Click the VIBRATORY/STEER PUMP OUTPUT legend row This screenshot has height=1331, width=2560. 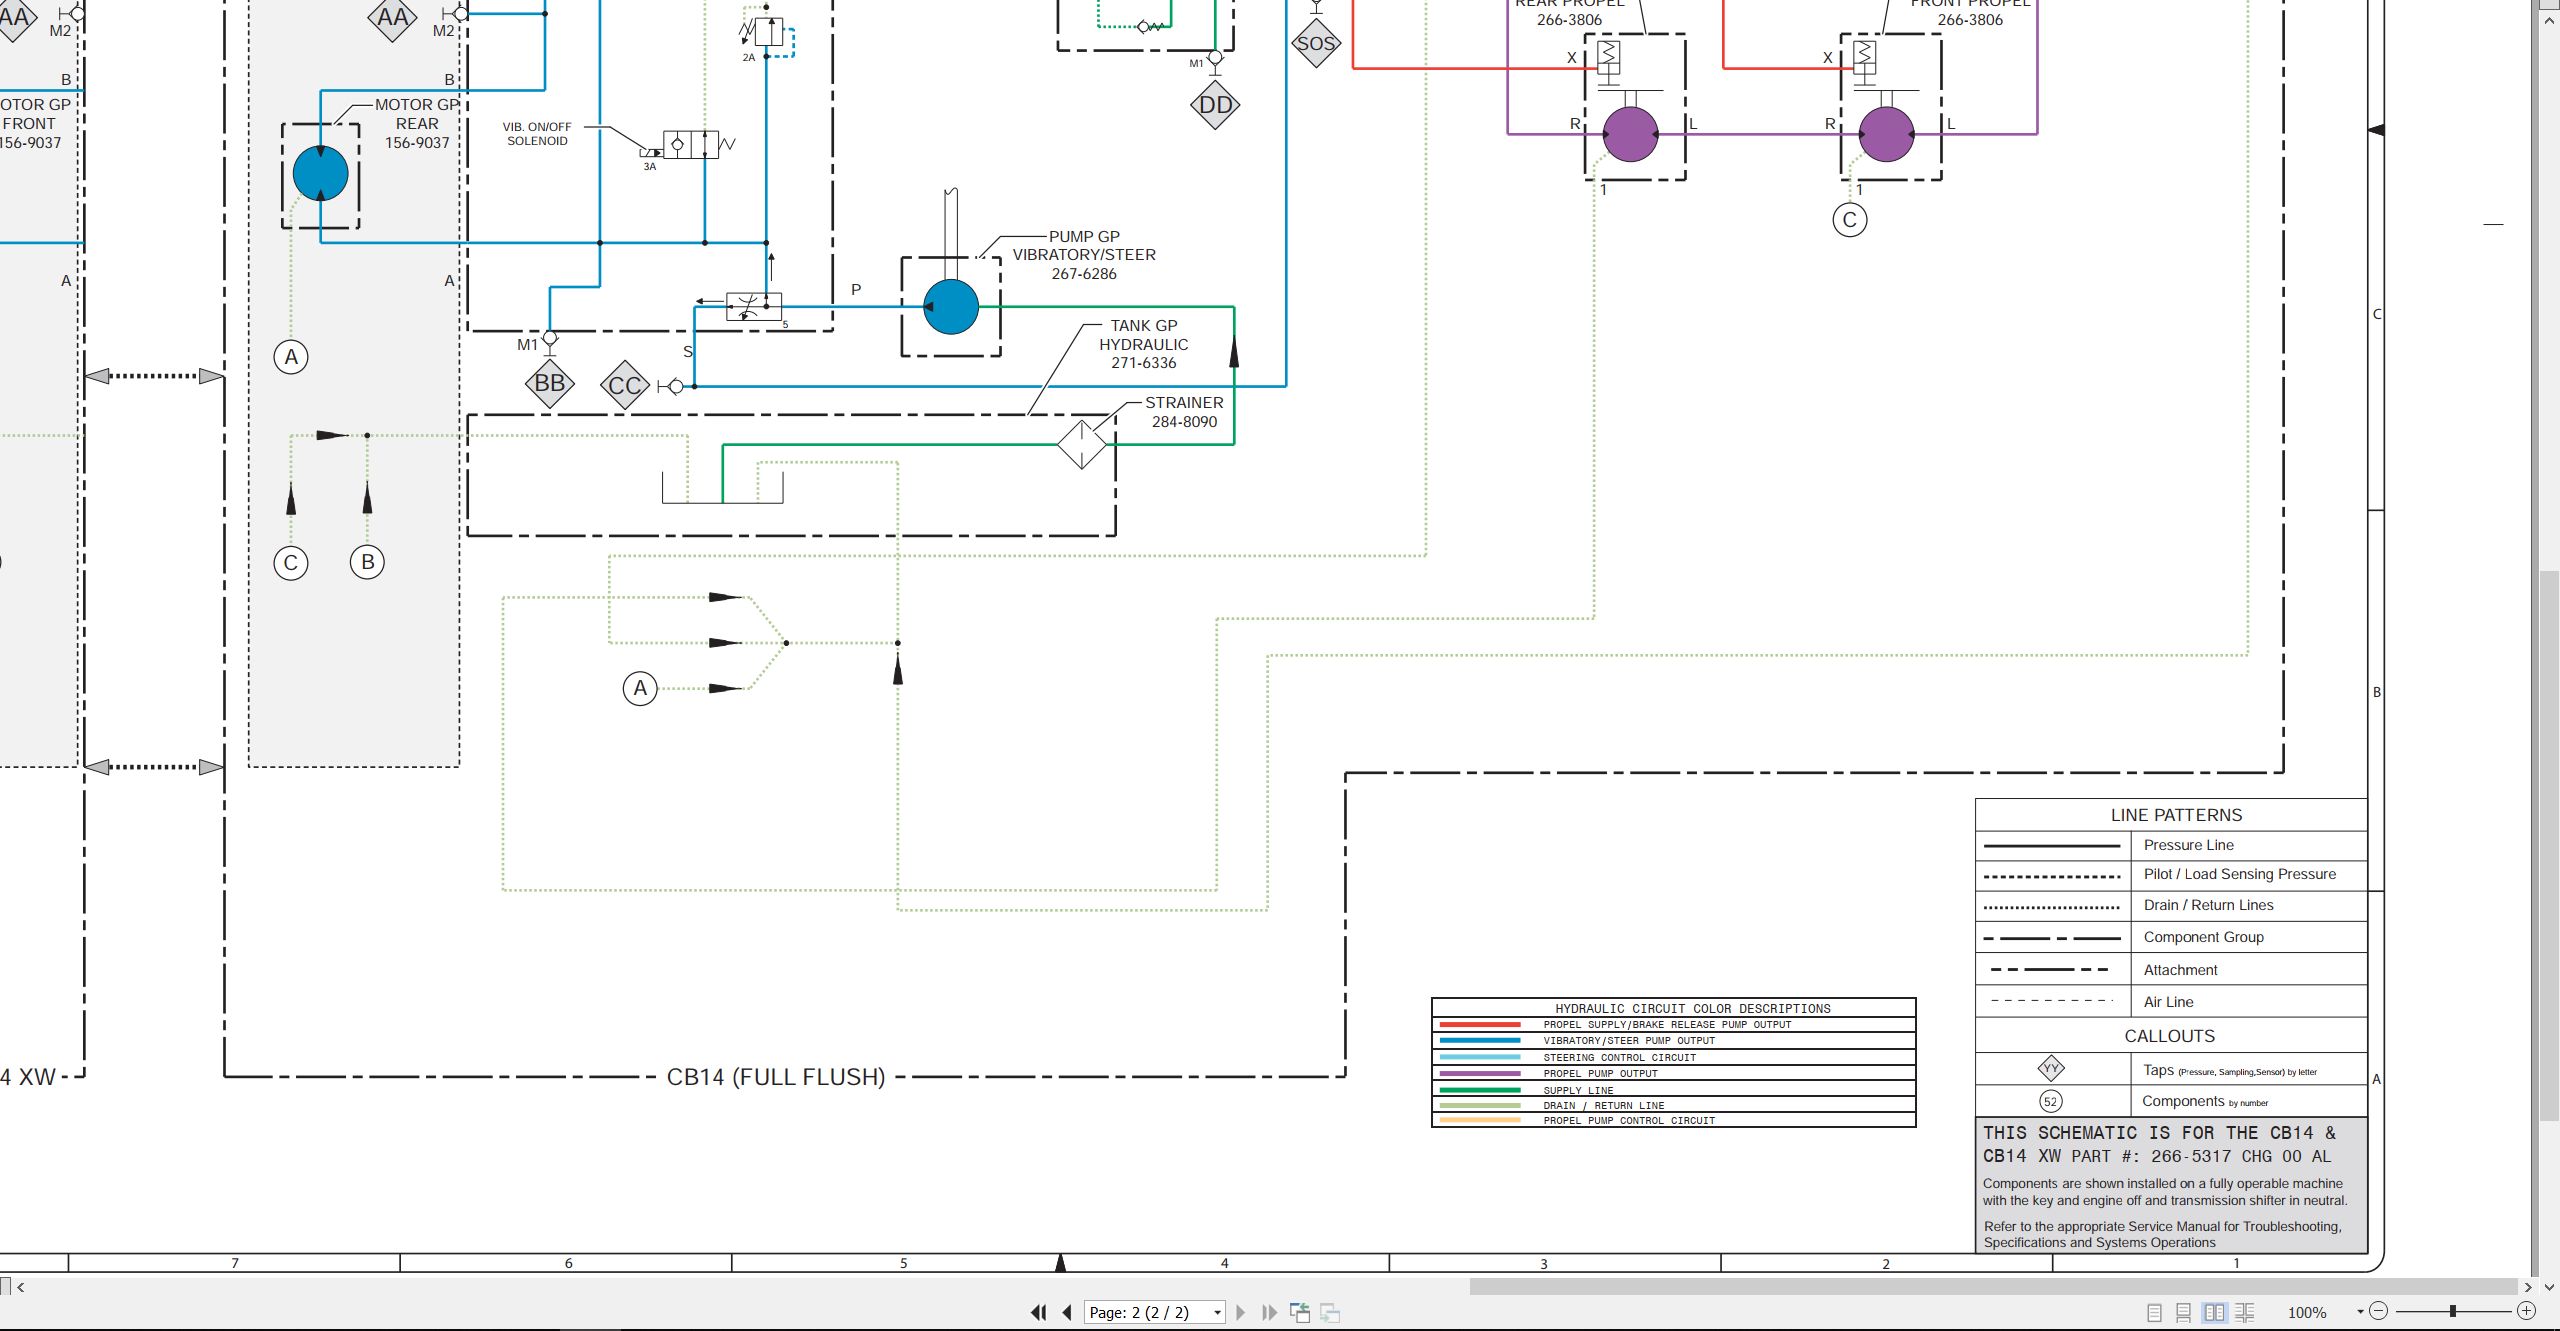[1674, 1041]
